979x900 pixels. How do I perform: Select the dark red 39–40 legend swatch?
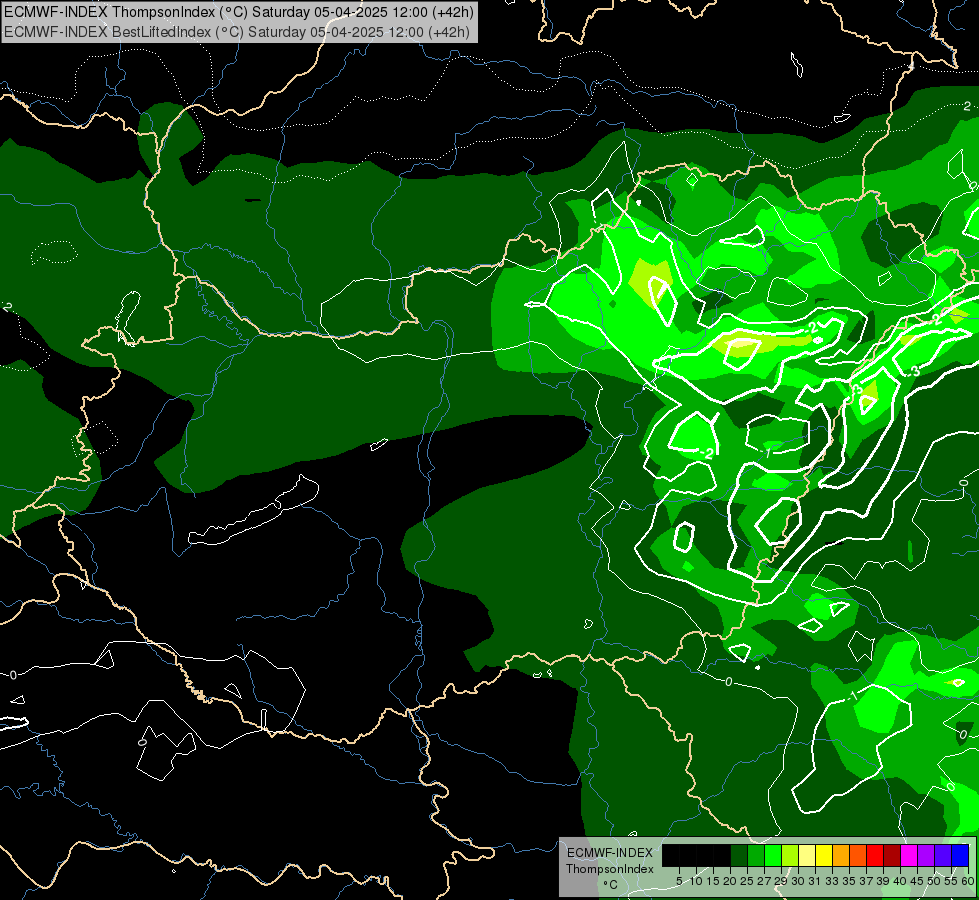(x=892, y=855)
